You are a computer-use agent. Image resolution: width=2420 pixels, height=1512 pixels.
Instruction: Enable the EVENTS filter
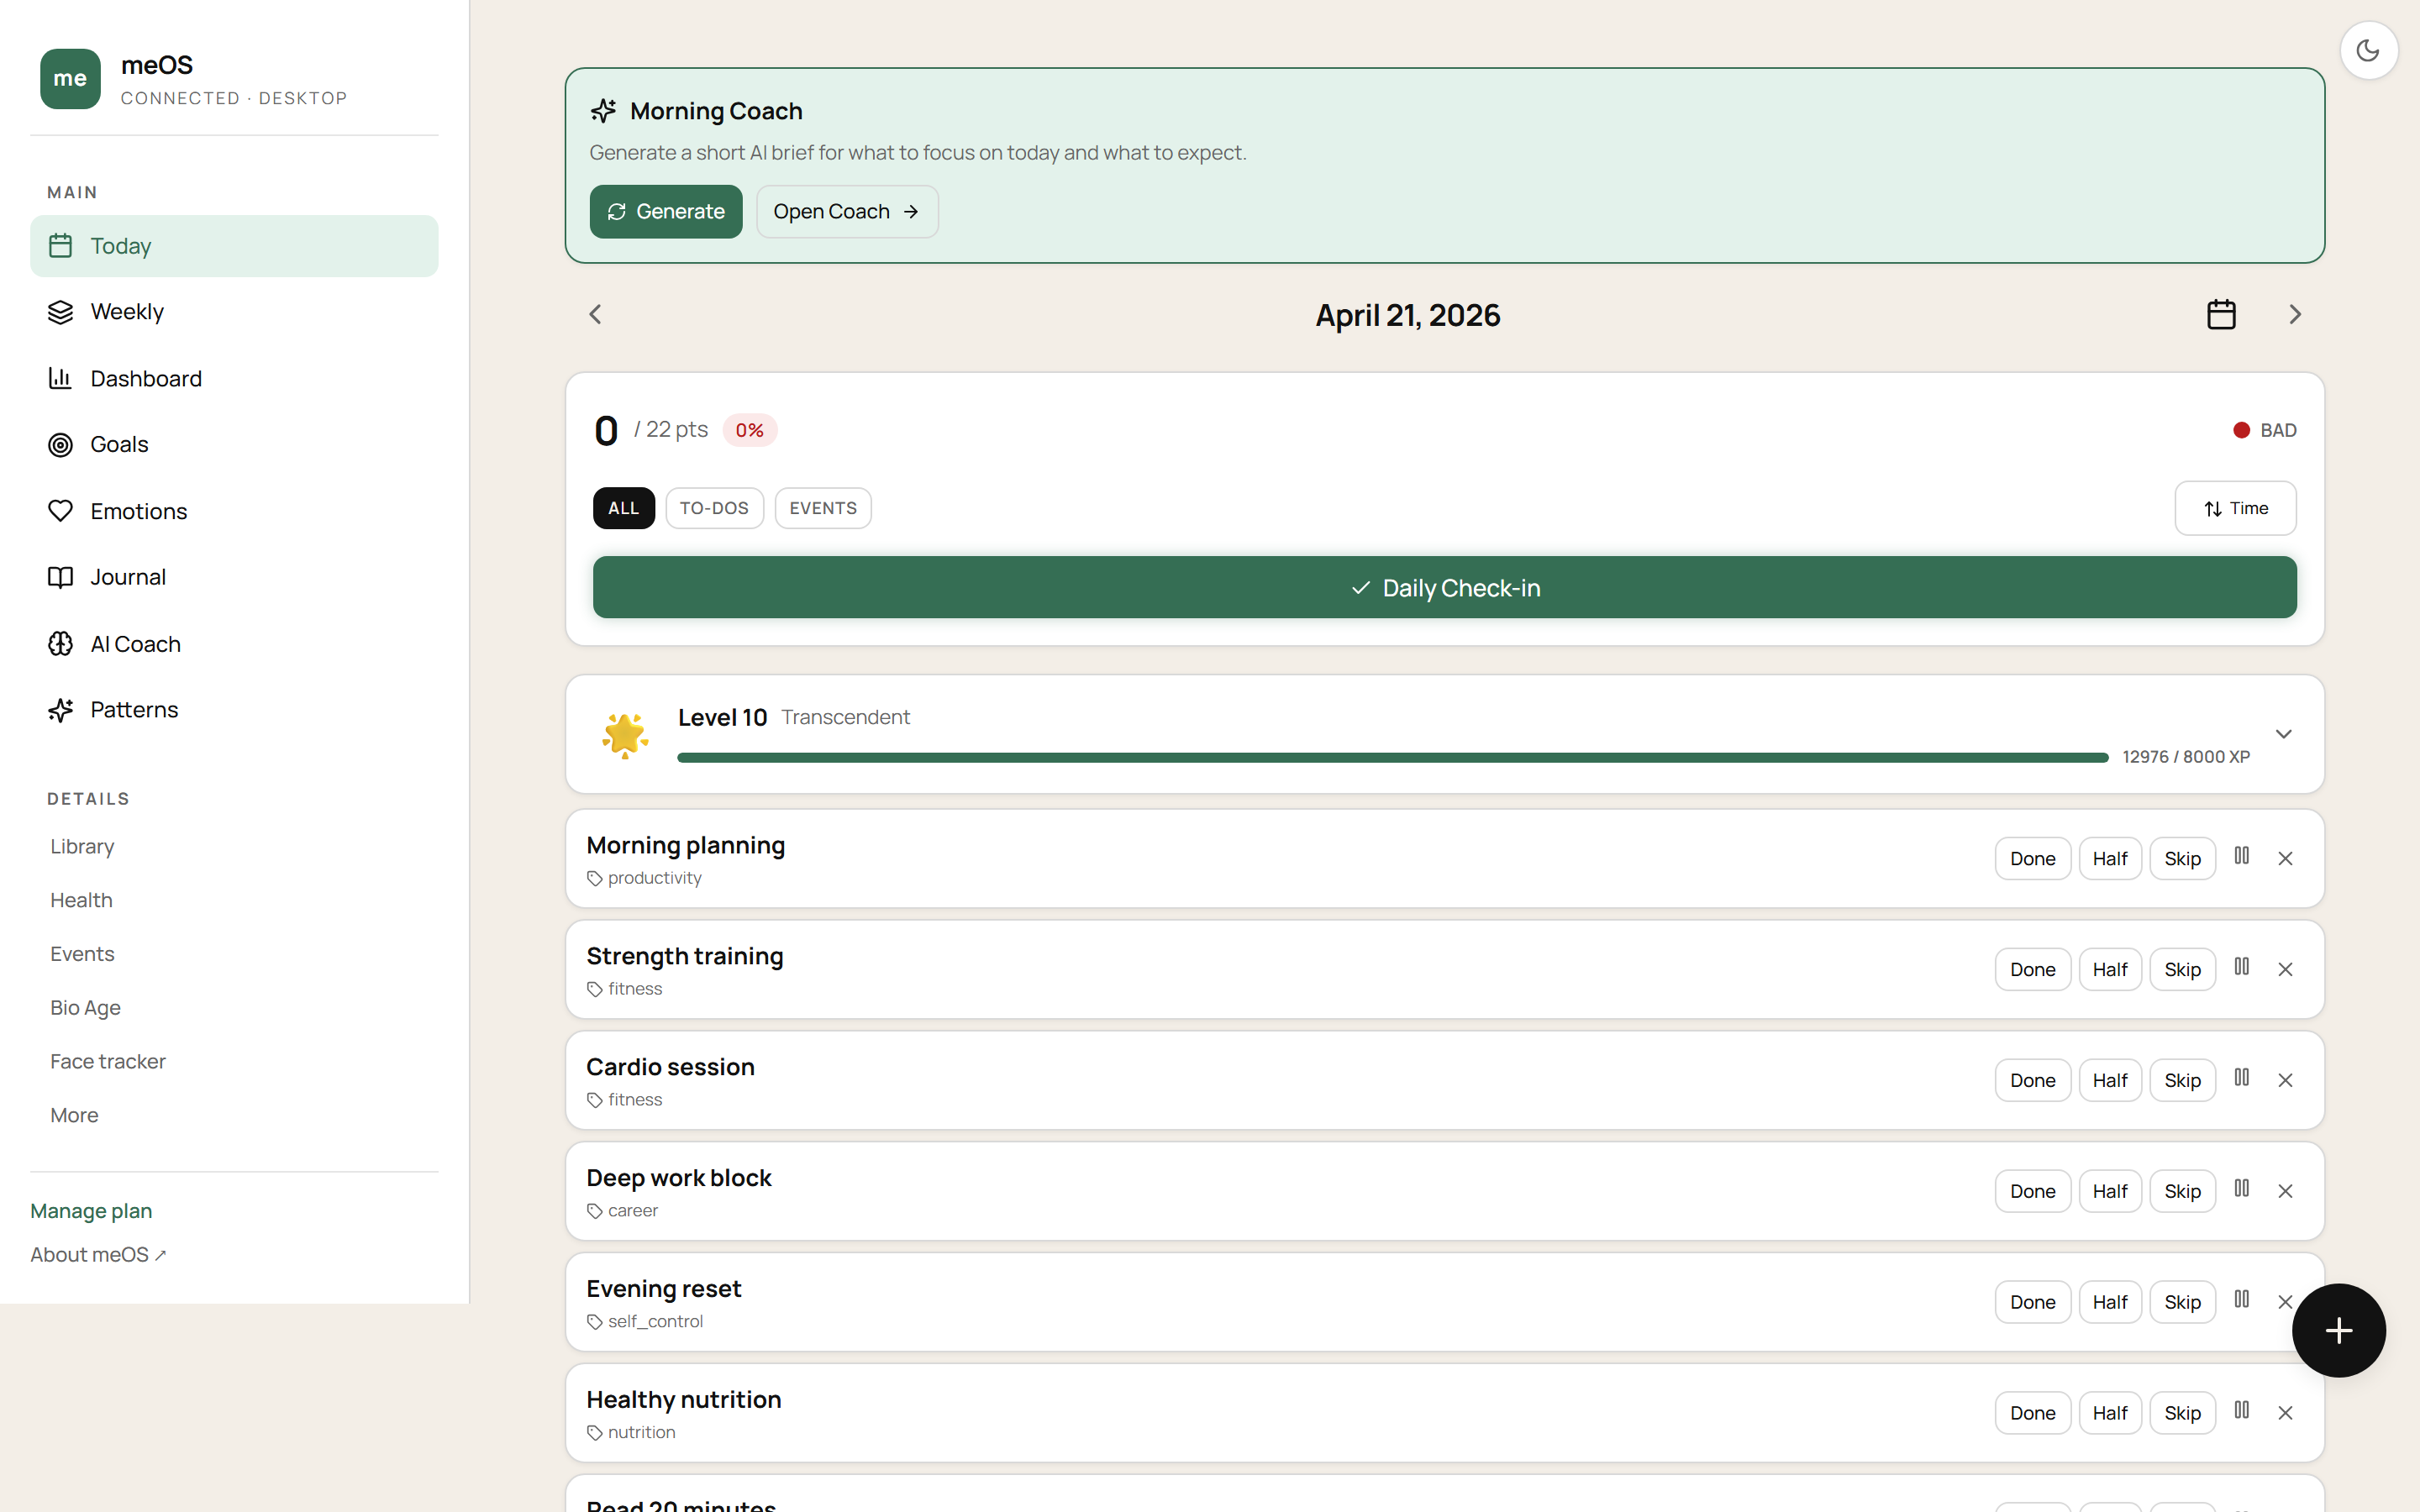(x=822, y=507)
